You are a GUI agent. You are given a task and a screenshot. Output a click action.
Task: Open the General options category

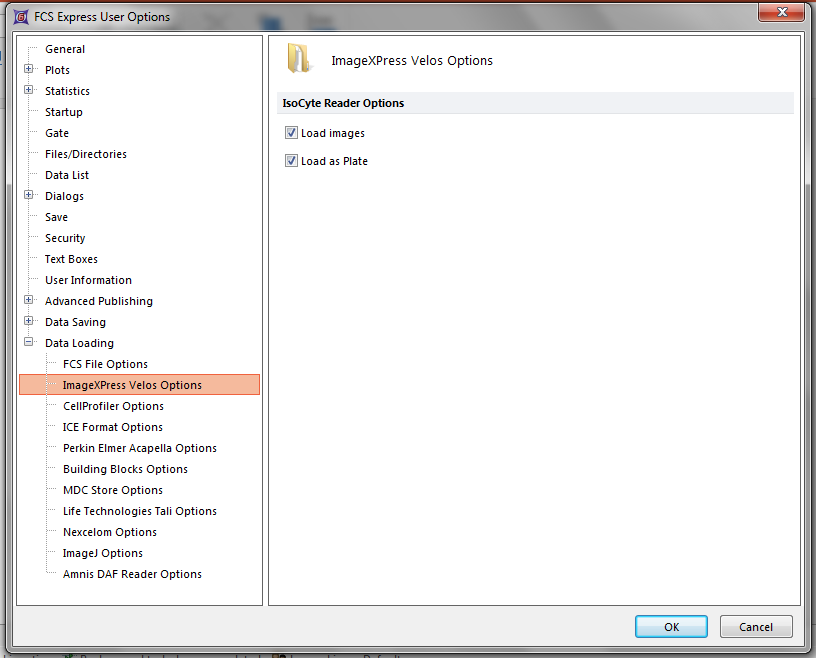coord(65,49)
